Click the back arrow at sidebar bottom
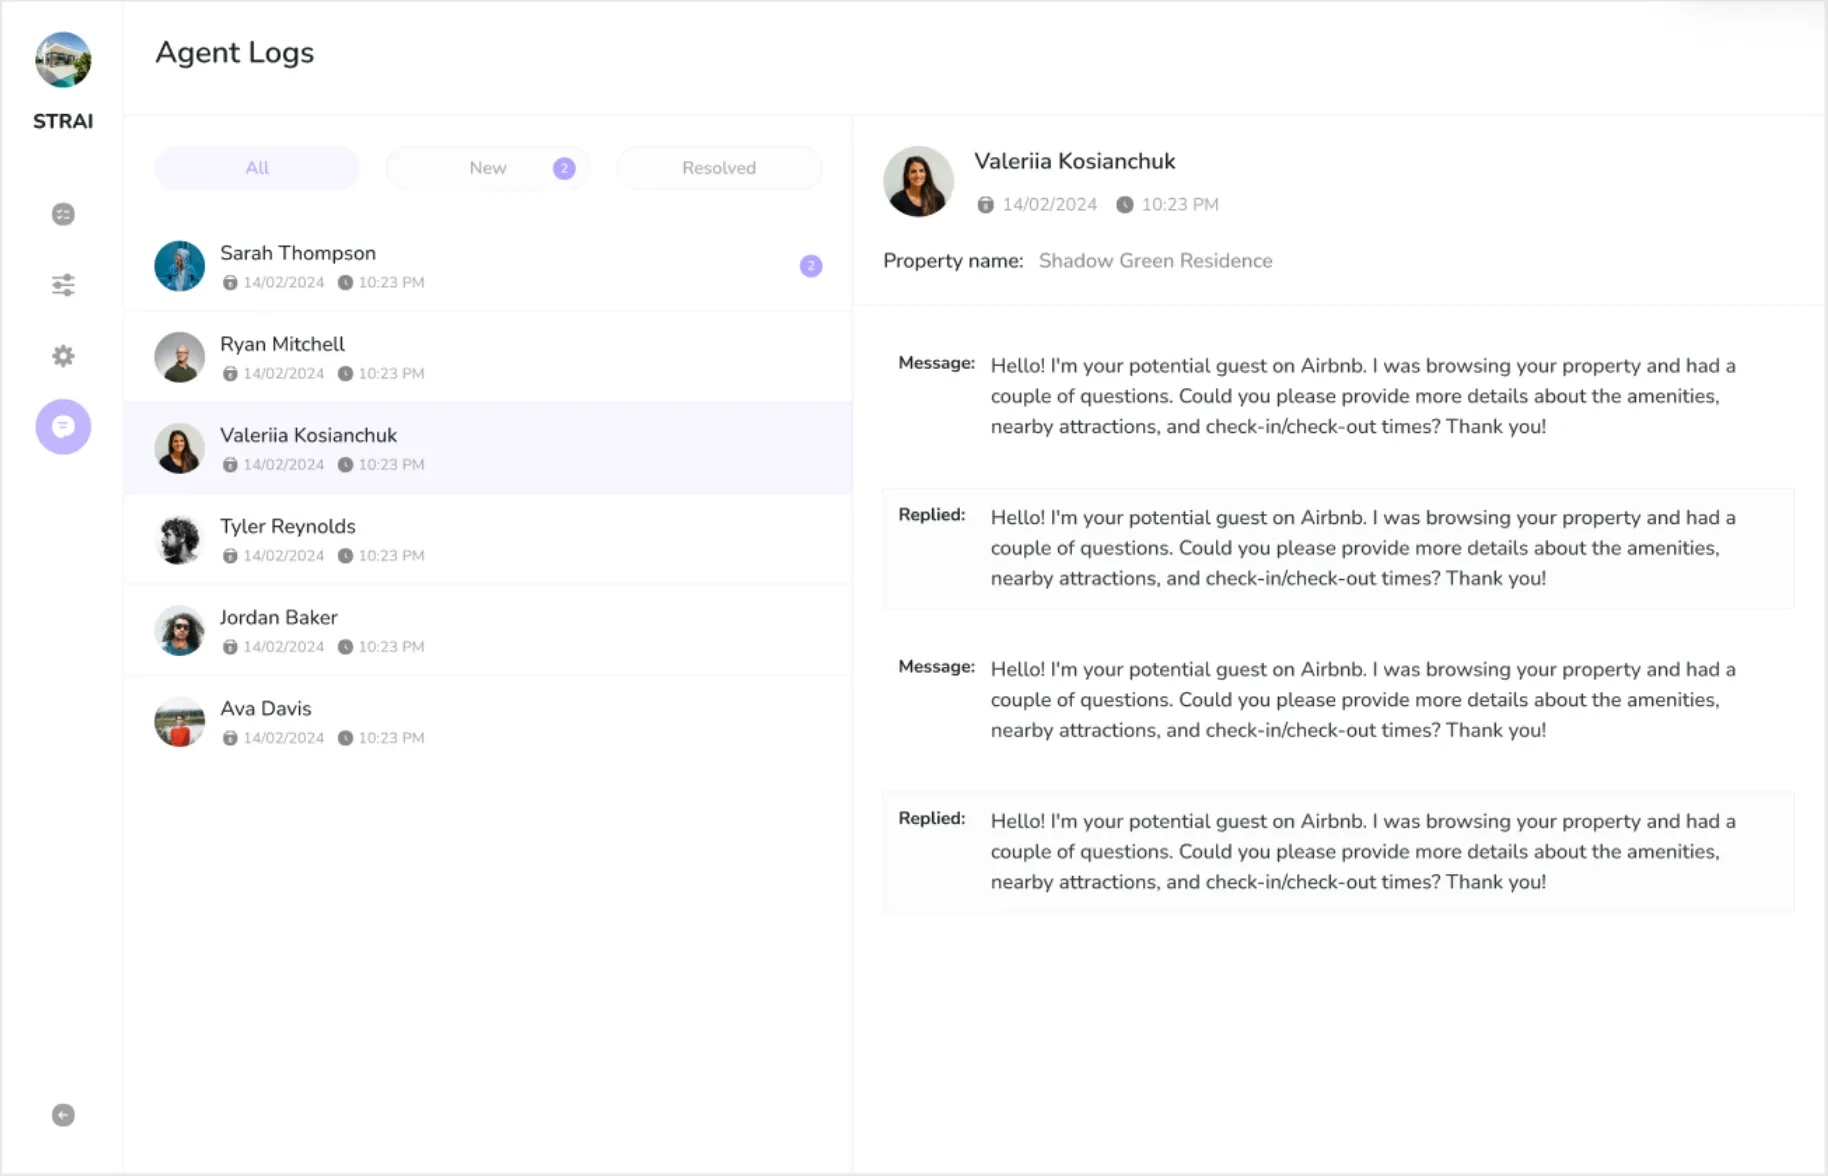The width and height of the screenshot is (1828, 1176). click(62, 1114)
